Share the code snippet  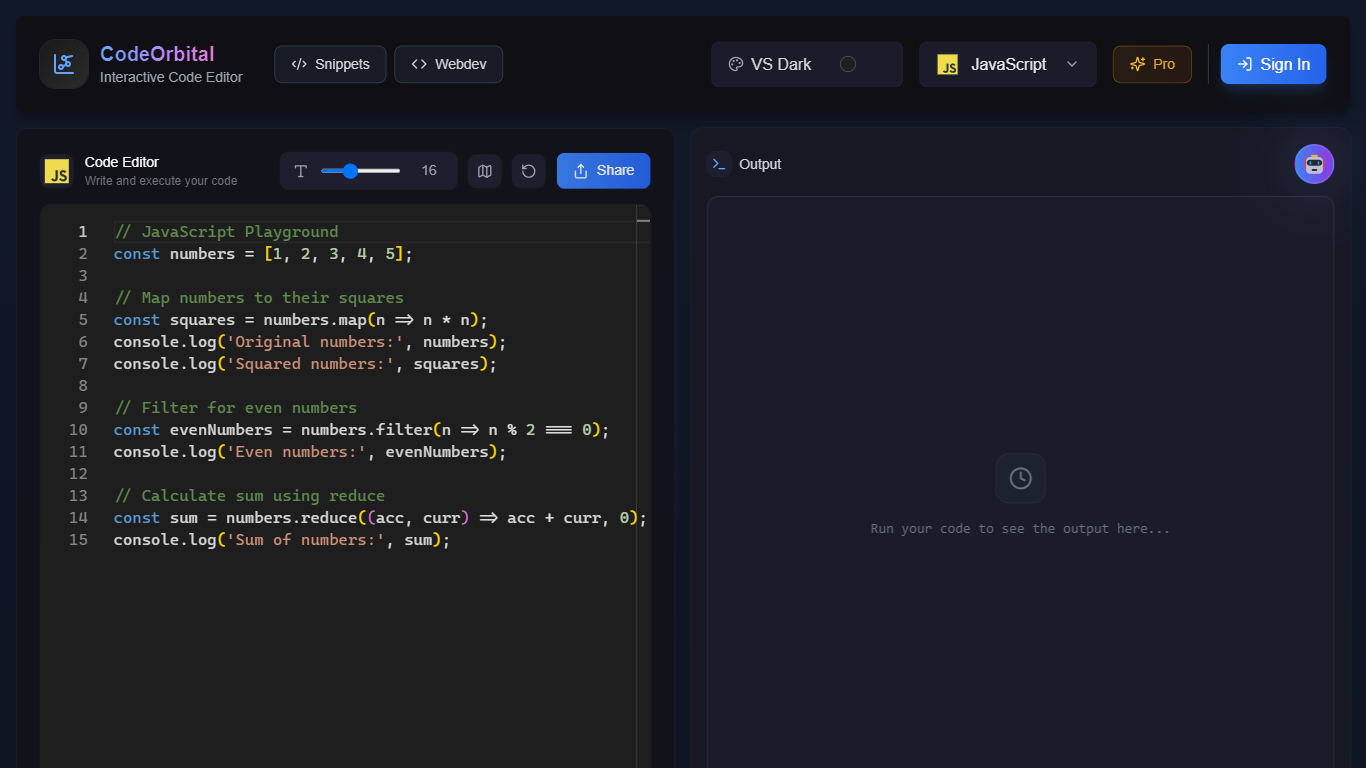click(603, 171)
